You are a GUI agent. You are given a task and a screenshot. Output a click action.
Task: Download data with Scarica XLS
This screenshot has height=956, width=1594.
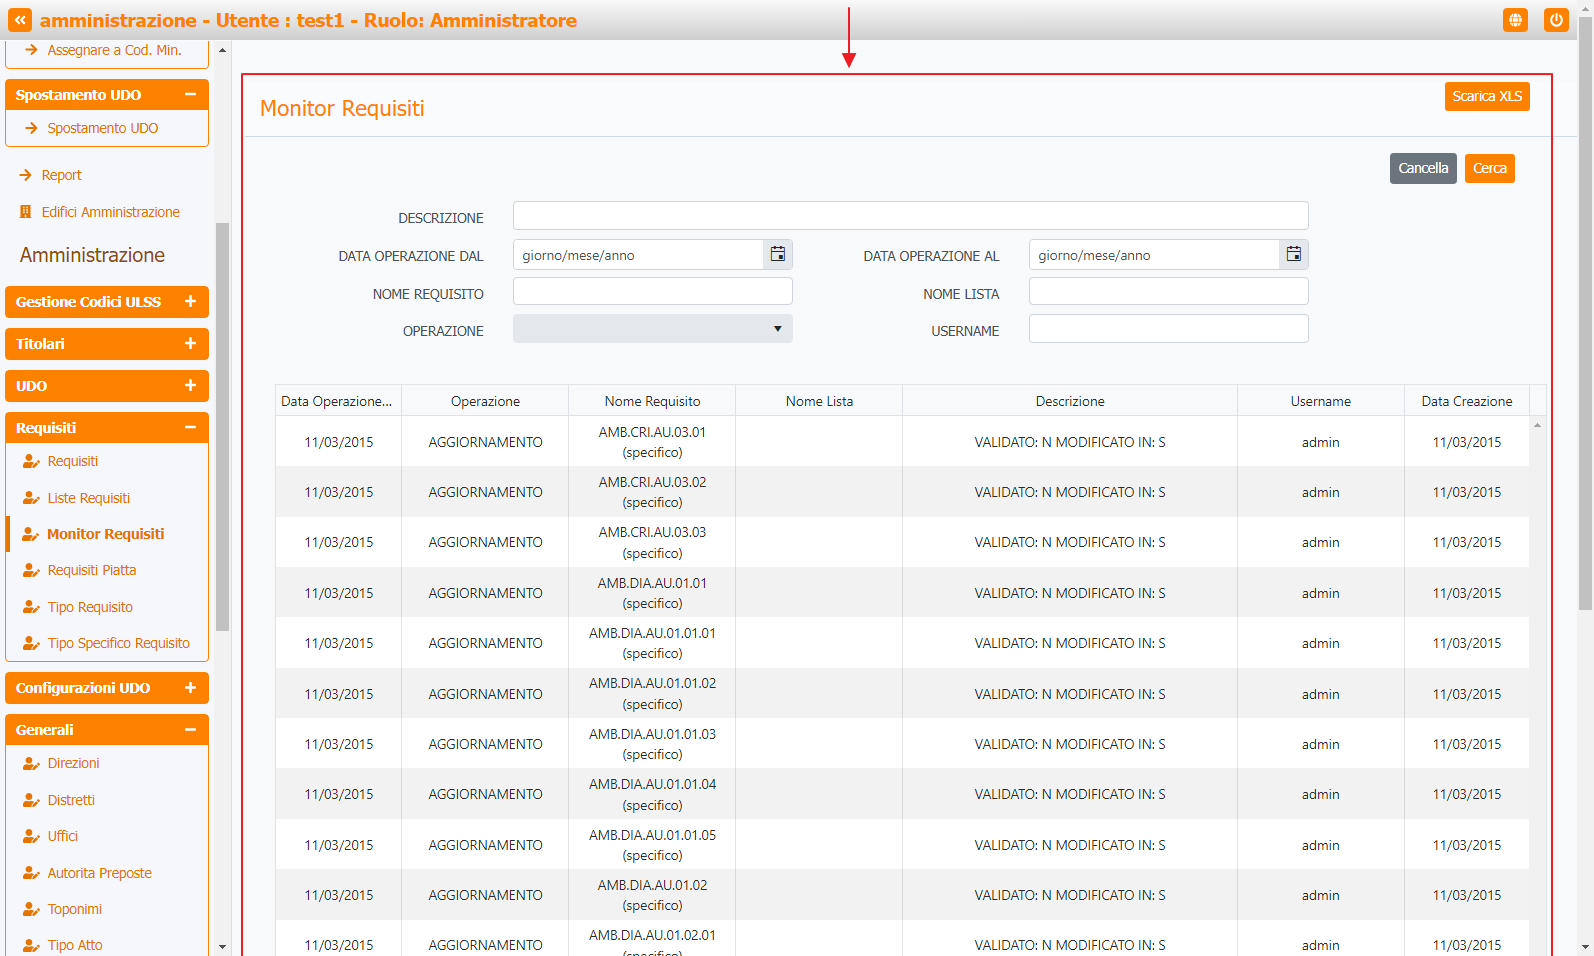pyautogui.click(x=1486, y=96)
